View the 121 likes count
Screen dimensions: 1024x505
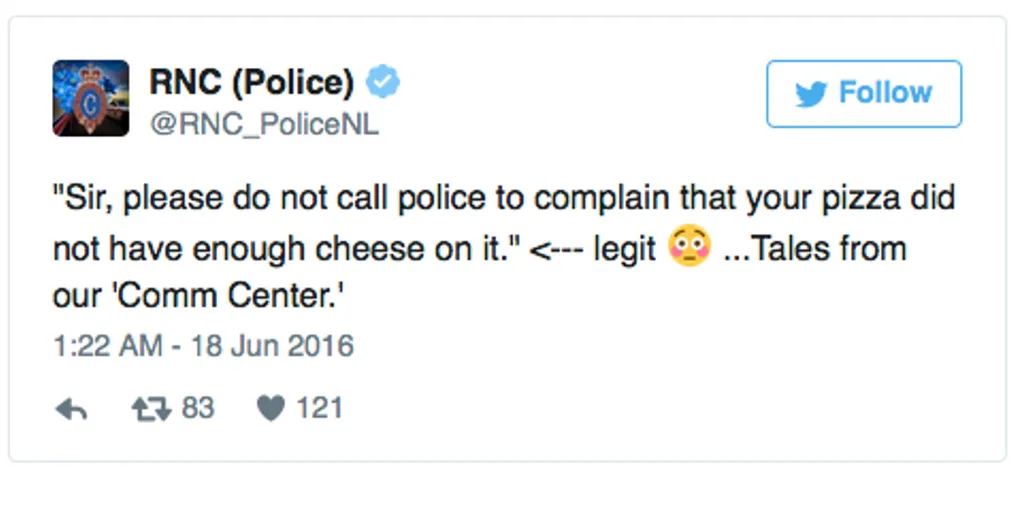tap(320, 408)
